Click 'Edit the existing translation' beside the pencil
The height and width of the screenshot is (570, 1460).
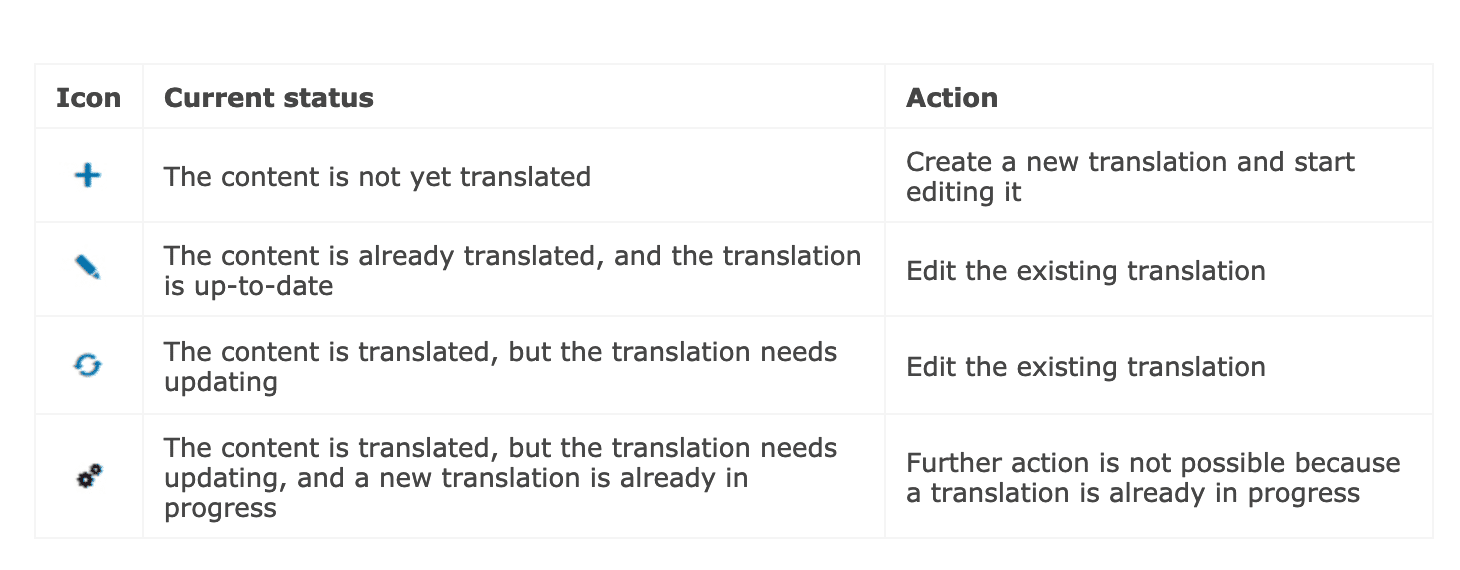[x=1085, y=271]
